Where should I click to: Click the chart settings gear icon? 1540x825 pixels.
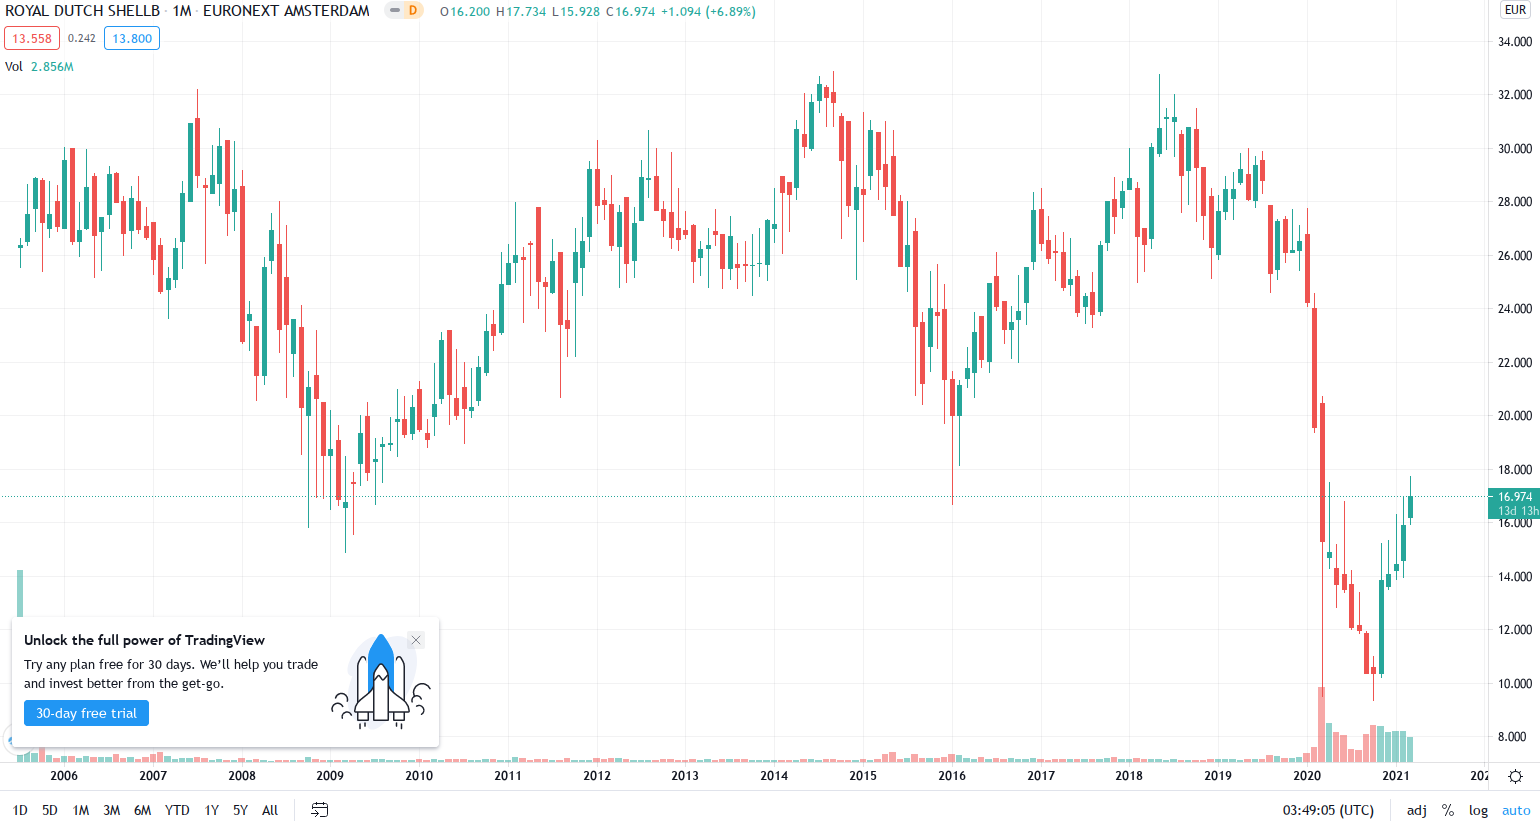[x=1514, y=775]
